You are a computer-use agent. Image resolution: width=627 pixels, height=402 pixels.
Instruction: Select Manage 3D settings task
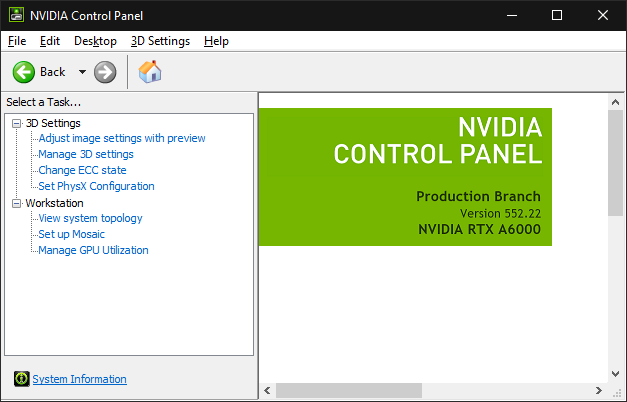click(x=86, y=154)
